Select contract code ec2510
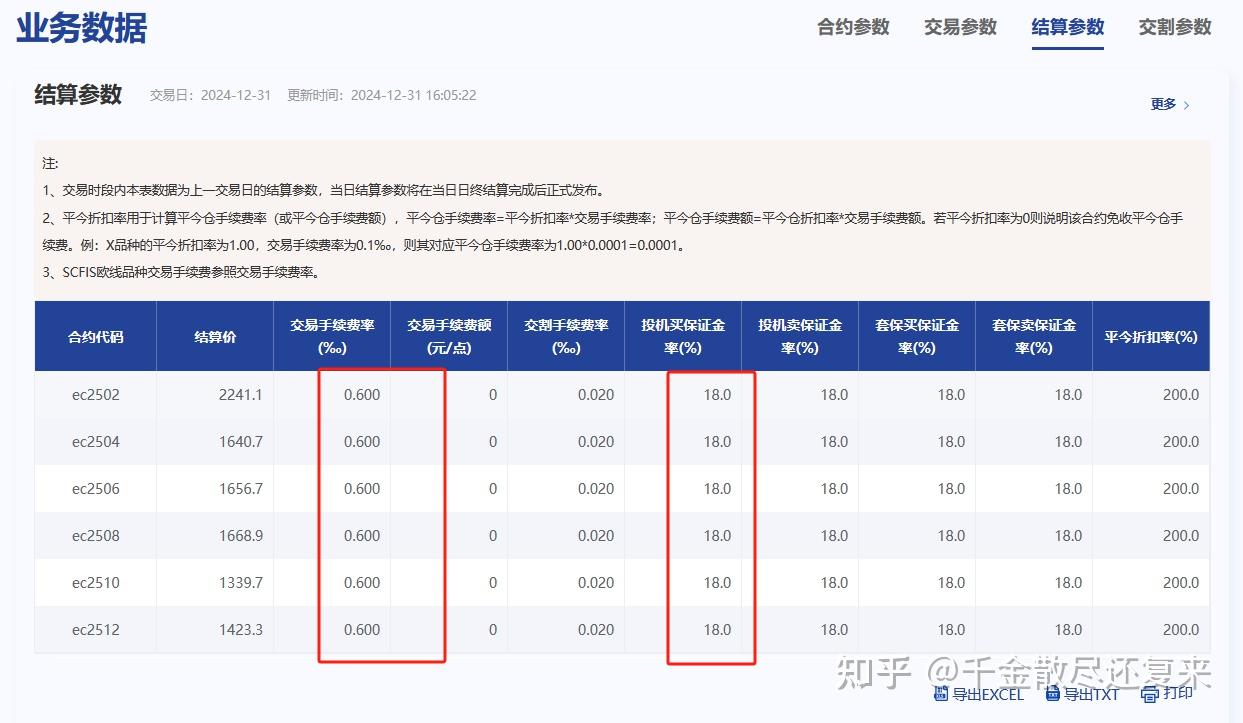 pyautogui.click(x=96, y=583)
